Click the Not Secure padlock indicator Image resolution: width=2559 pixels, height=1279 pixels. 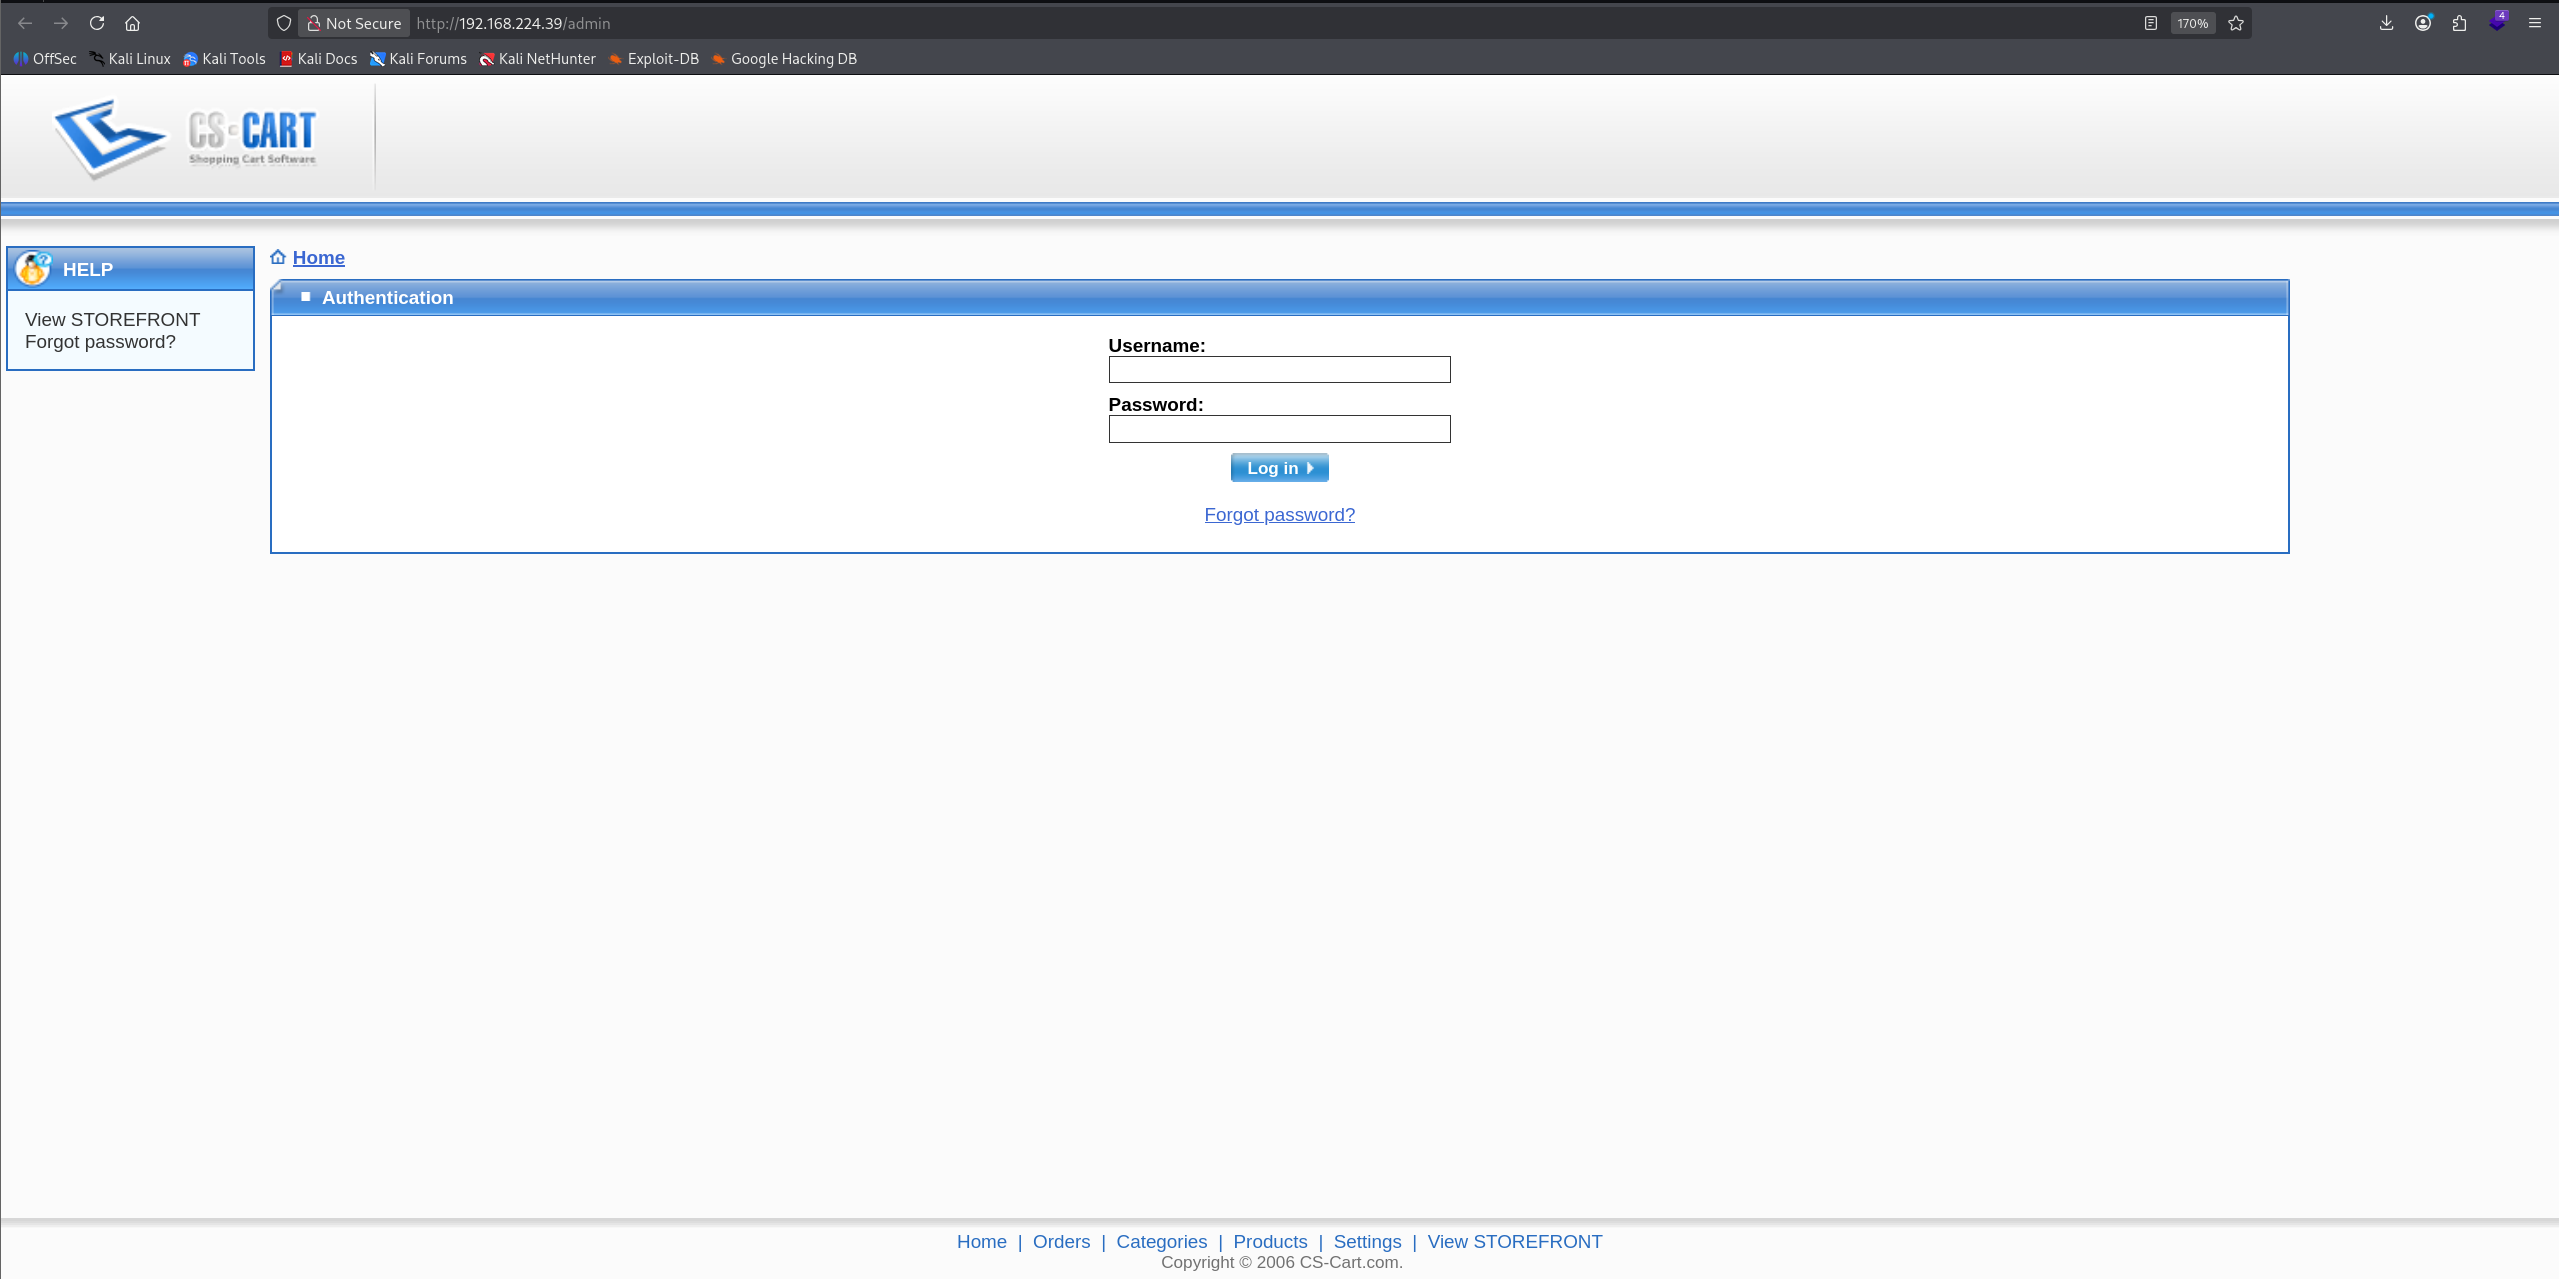pyautogui.click(x=354, y=23)
